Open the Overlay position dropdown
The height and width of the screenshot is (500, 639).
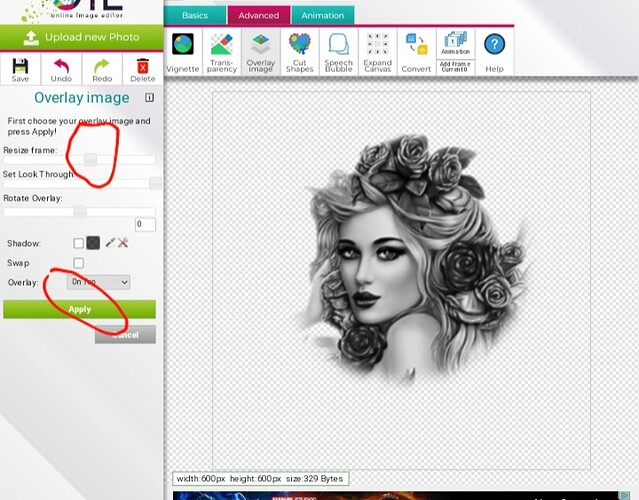click(98, 283)
